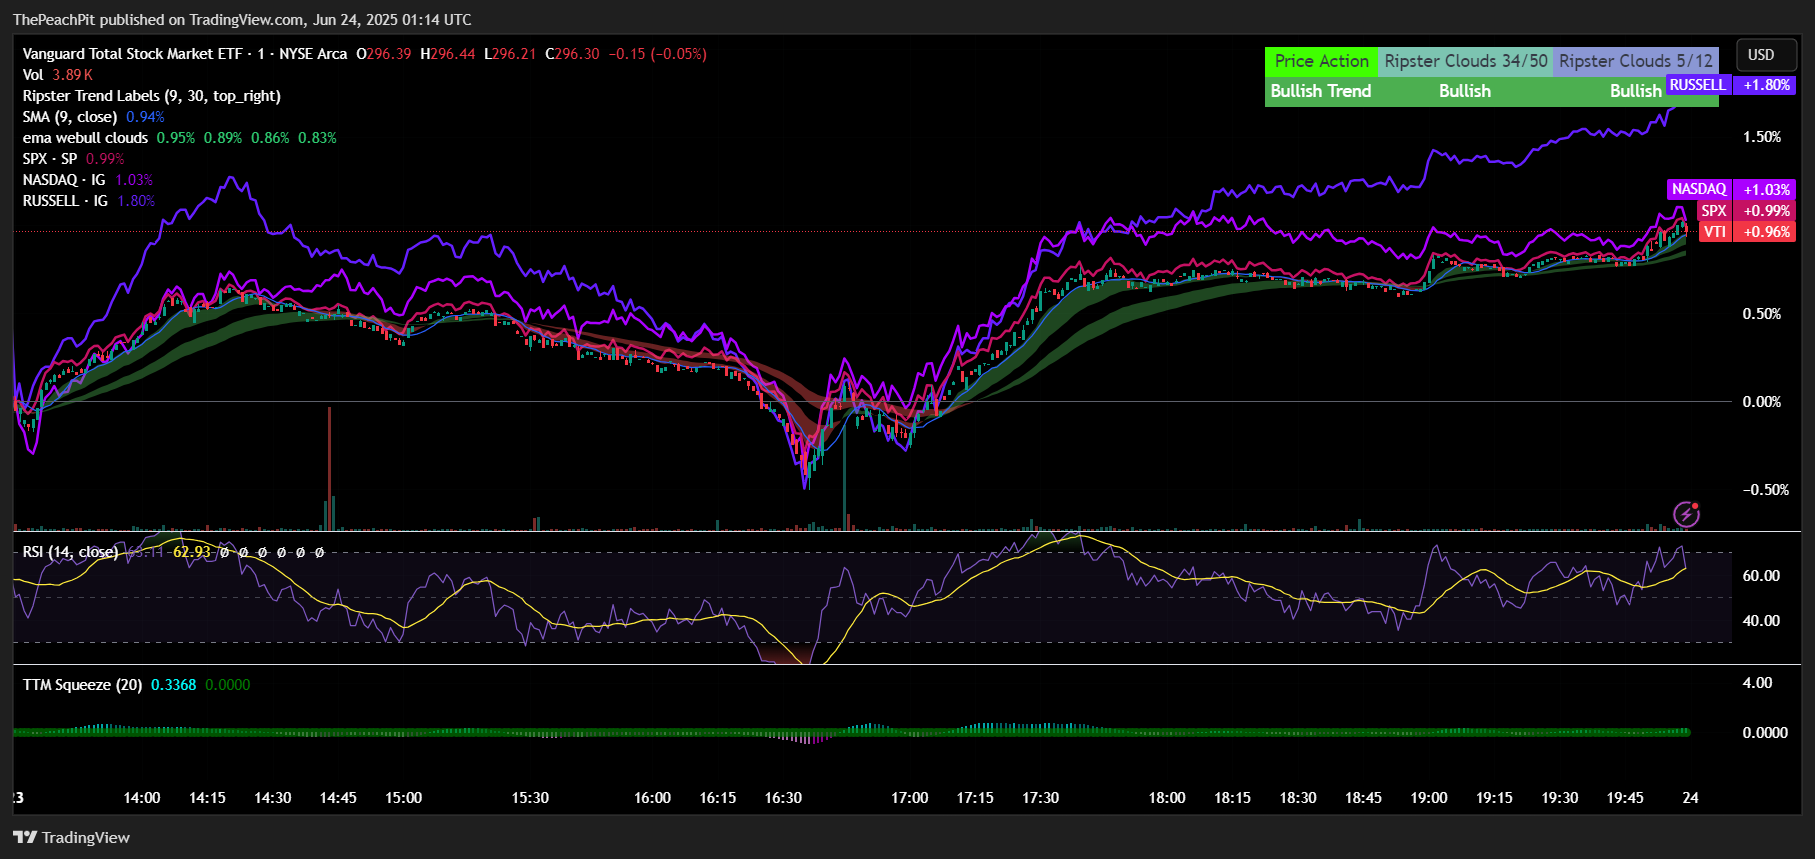Click the SPX series label tag
Screen dimensions: 1815x859
(1714, 211)
